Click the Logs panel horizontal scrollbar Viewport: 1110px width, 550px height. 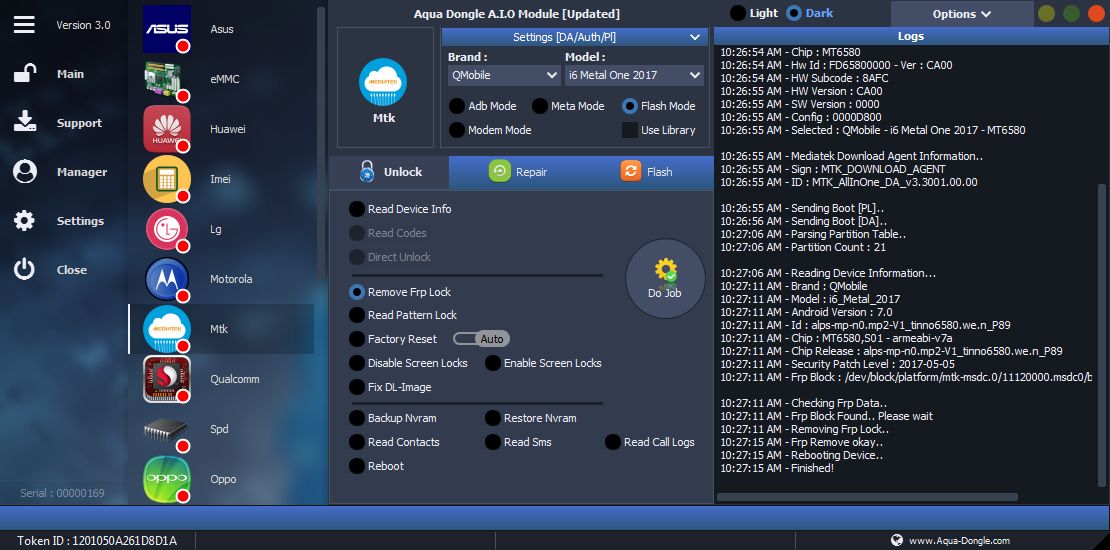pyautogui.click(x=867, y=497)
